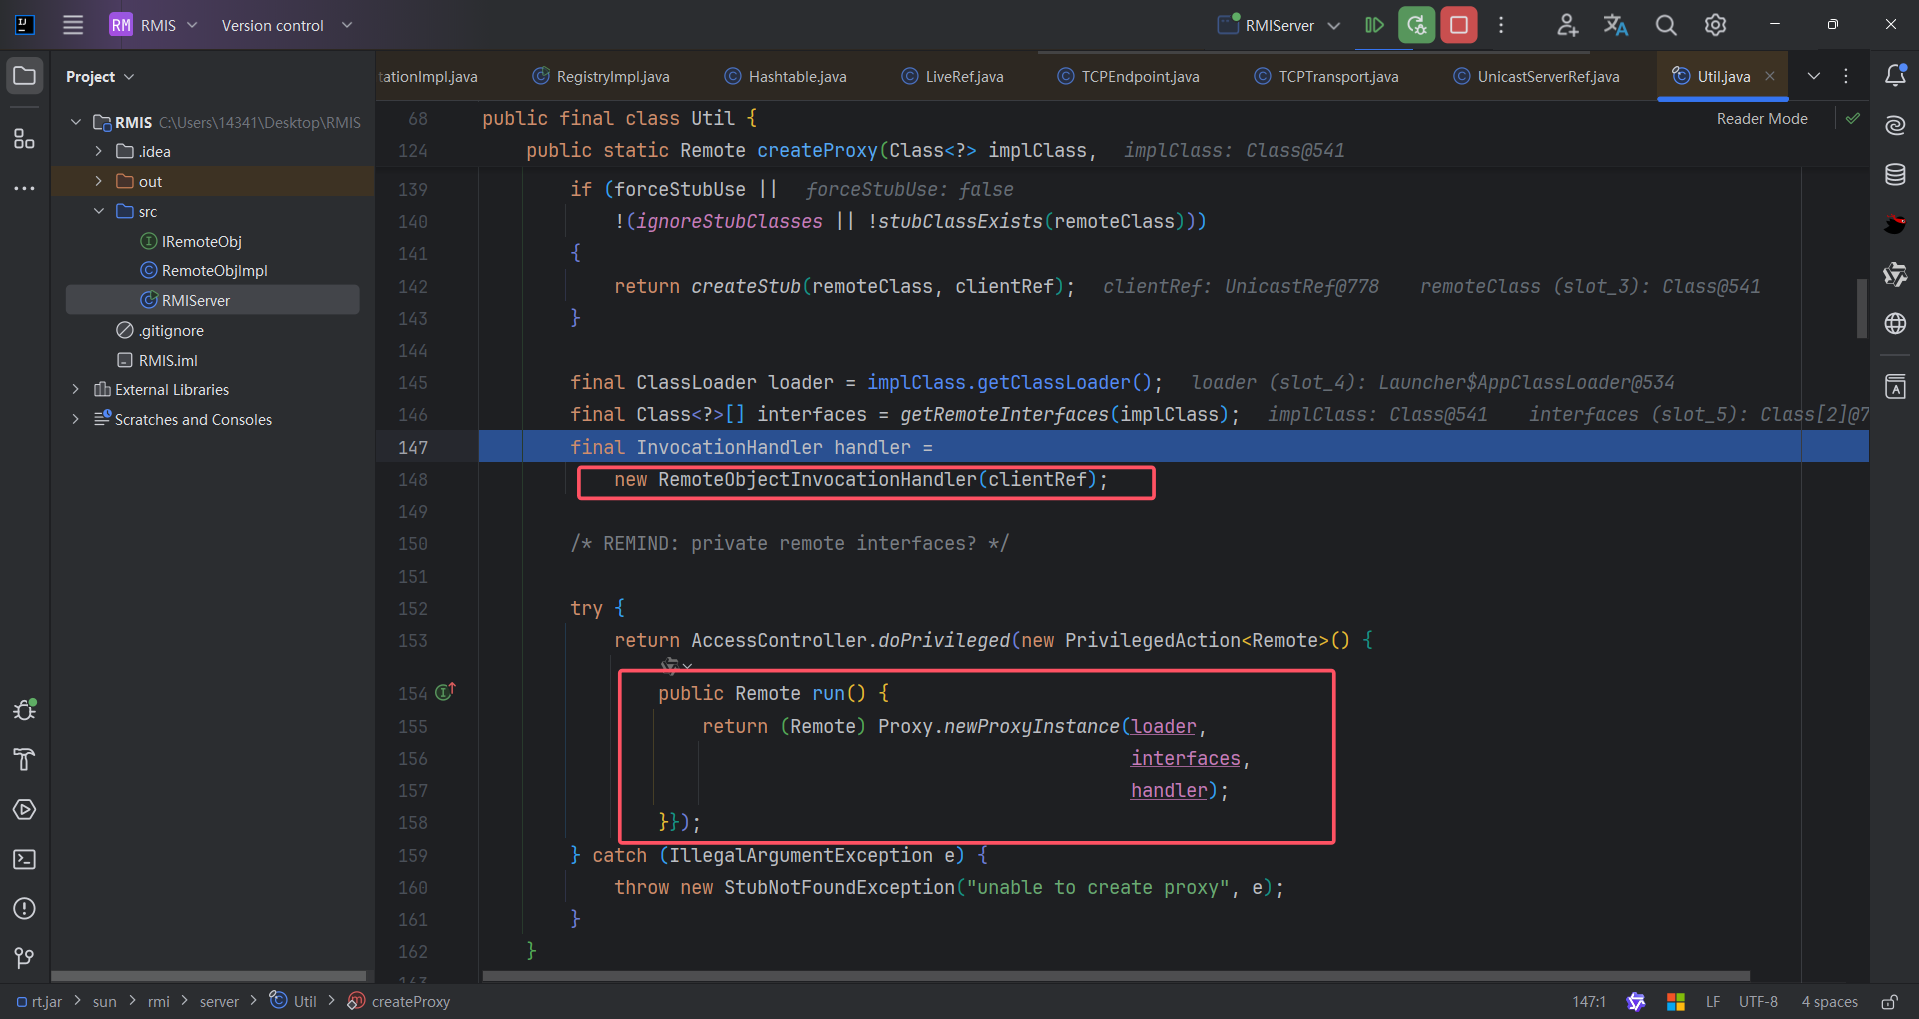Switch to TCPEndpoint.java tab

click(1128, 76)
